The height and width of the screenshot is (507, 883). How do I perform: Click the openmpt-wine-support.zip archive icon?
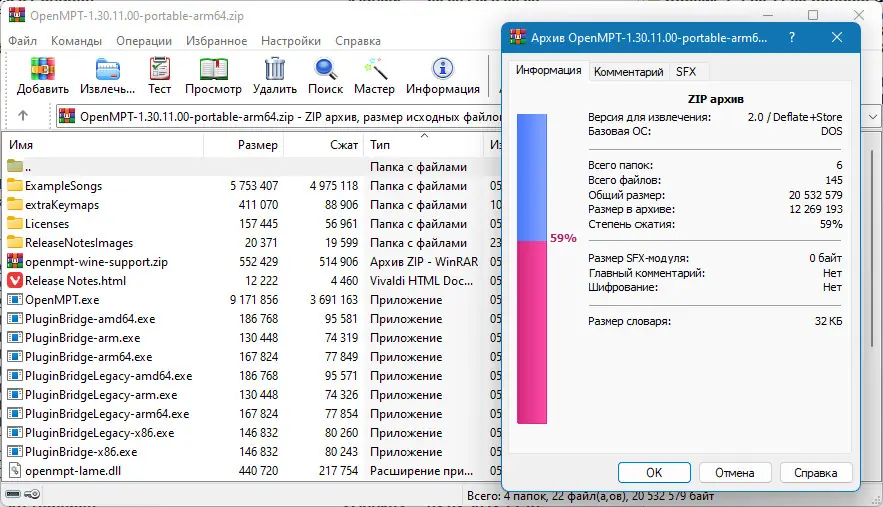point(15,261)
